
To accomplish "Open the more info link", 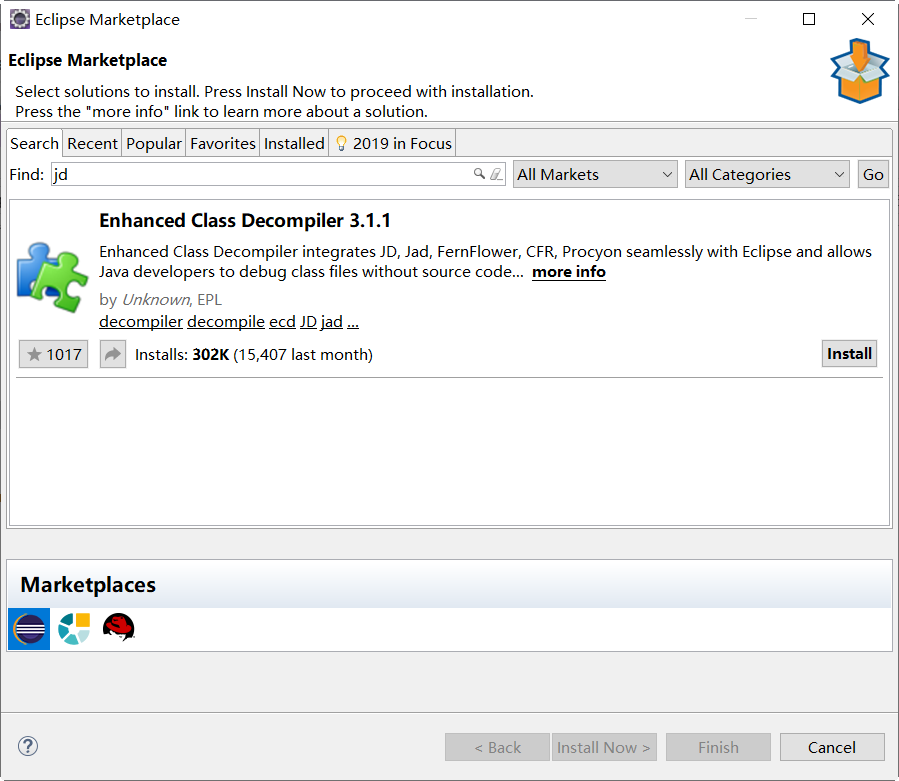I will click(569, 272).
